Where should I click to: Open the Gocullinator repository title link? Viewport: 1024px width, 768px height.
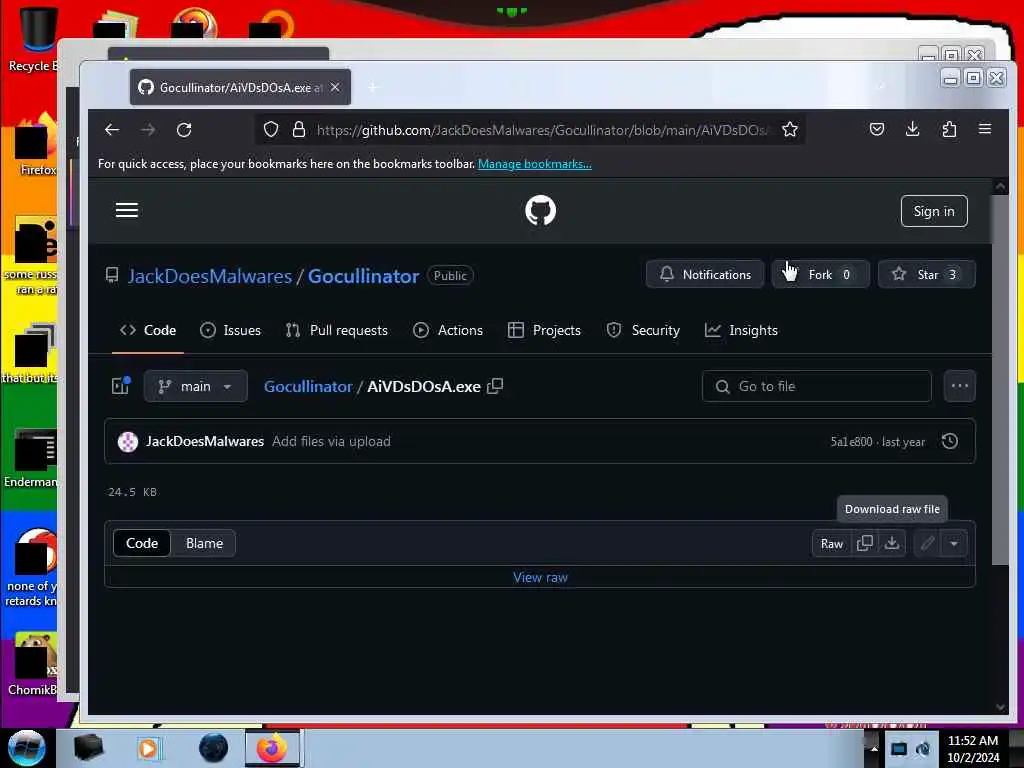tap(363, 276)
